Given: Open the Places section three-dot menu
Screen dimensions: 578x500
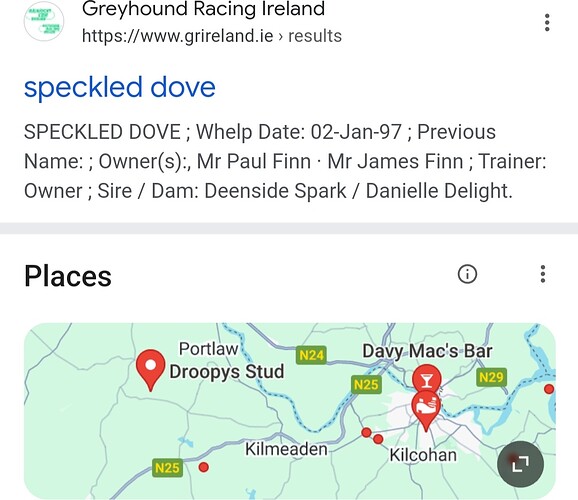Looking at the screenshot, I should point(543,274).
